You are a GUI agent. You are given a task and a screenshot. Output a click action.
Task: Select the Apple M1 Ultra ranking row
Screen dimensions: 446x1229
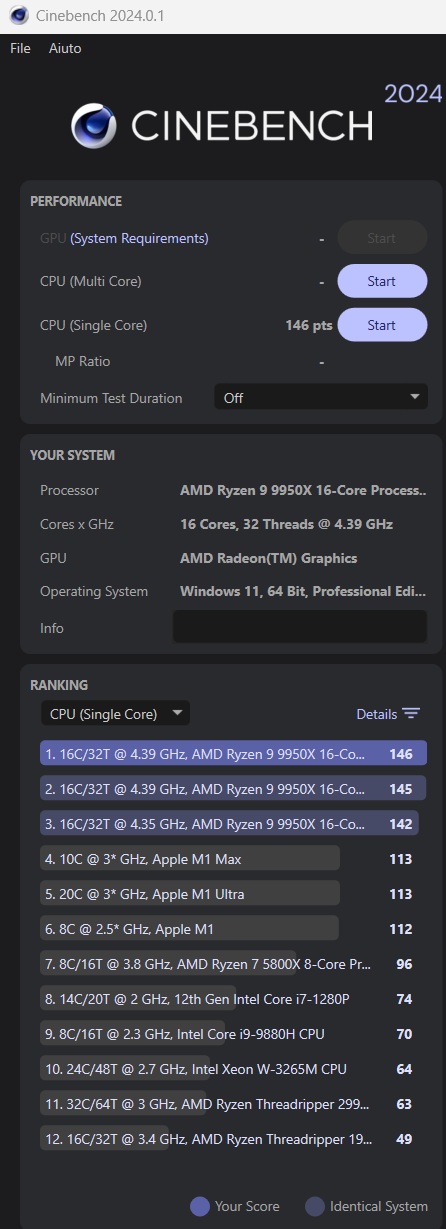233,894
